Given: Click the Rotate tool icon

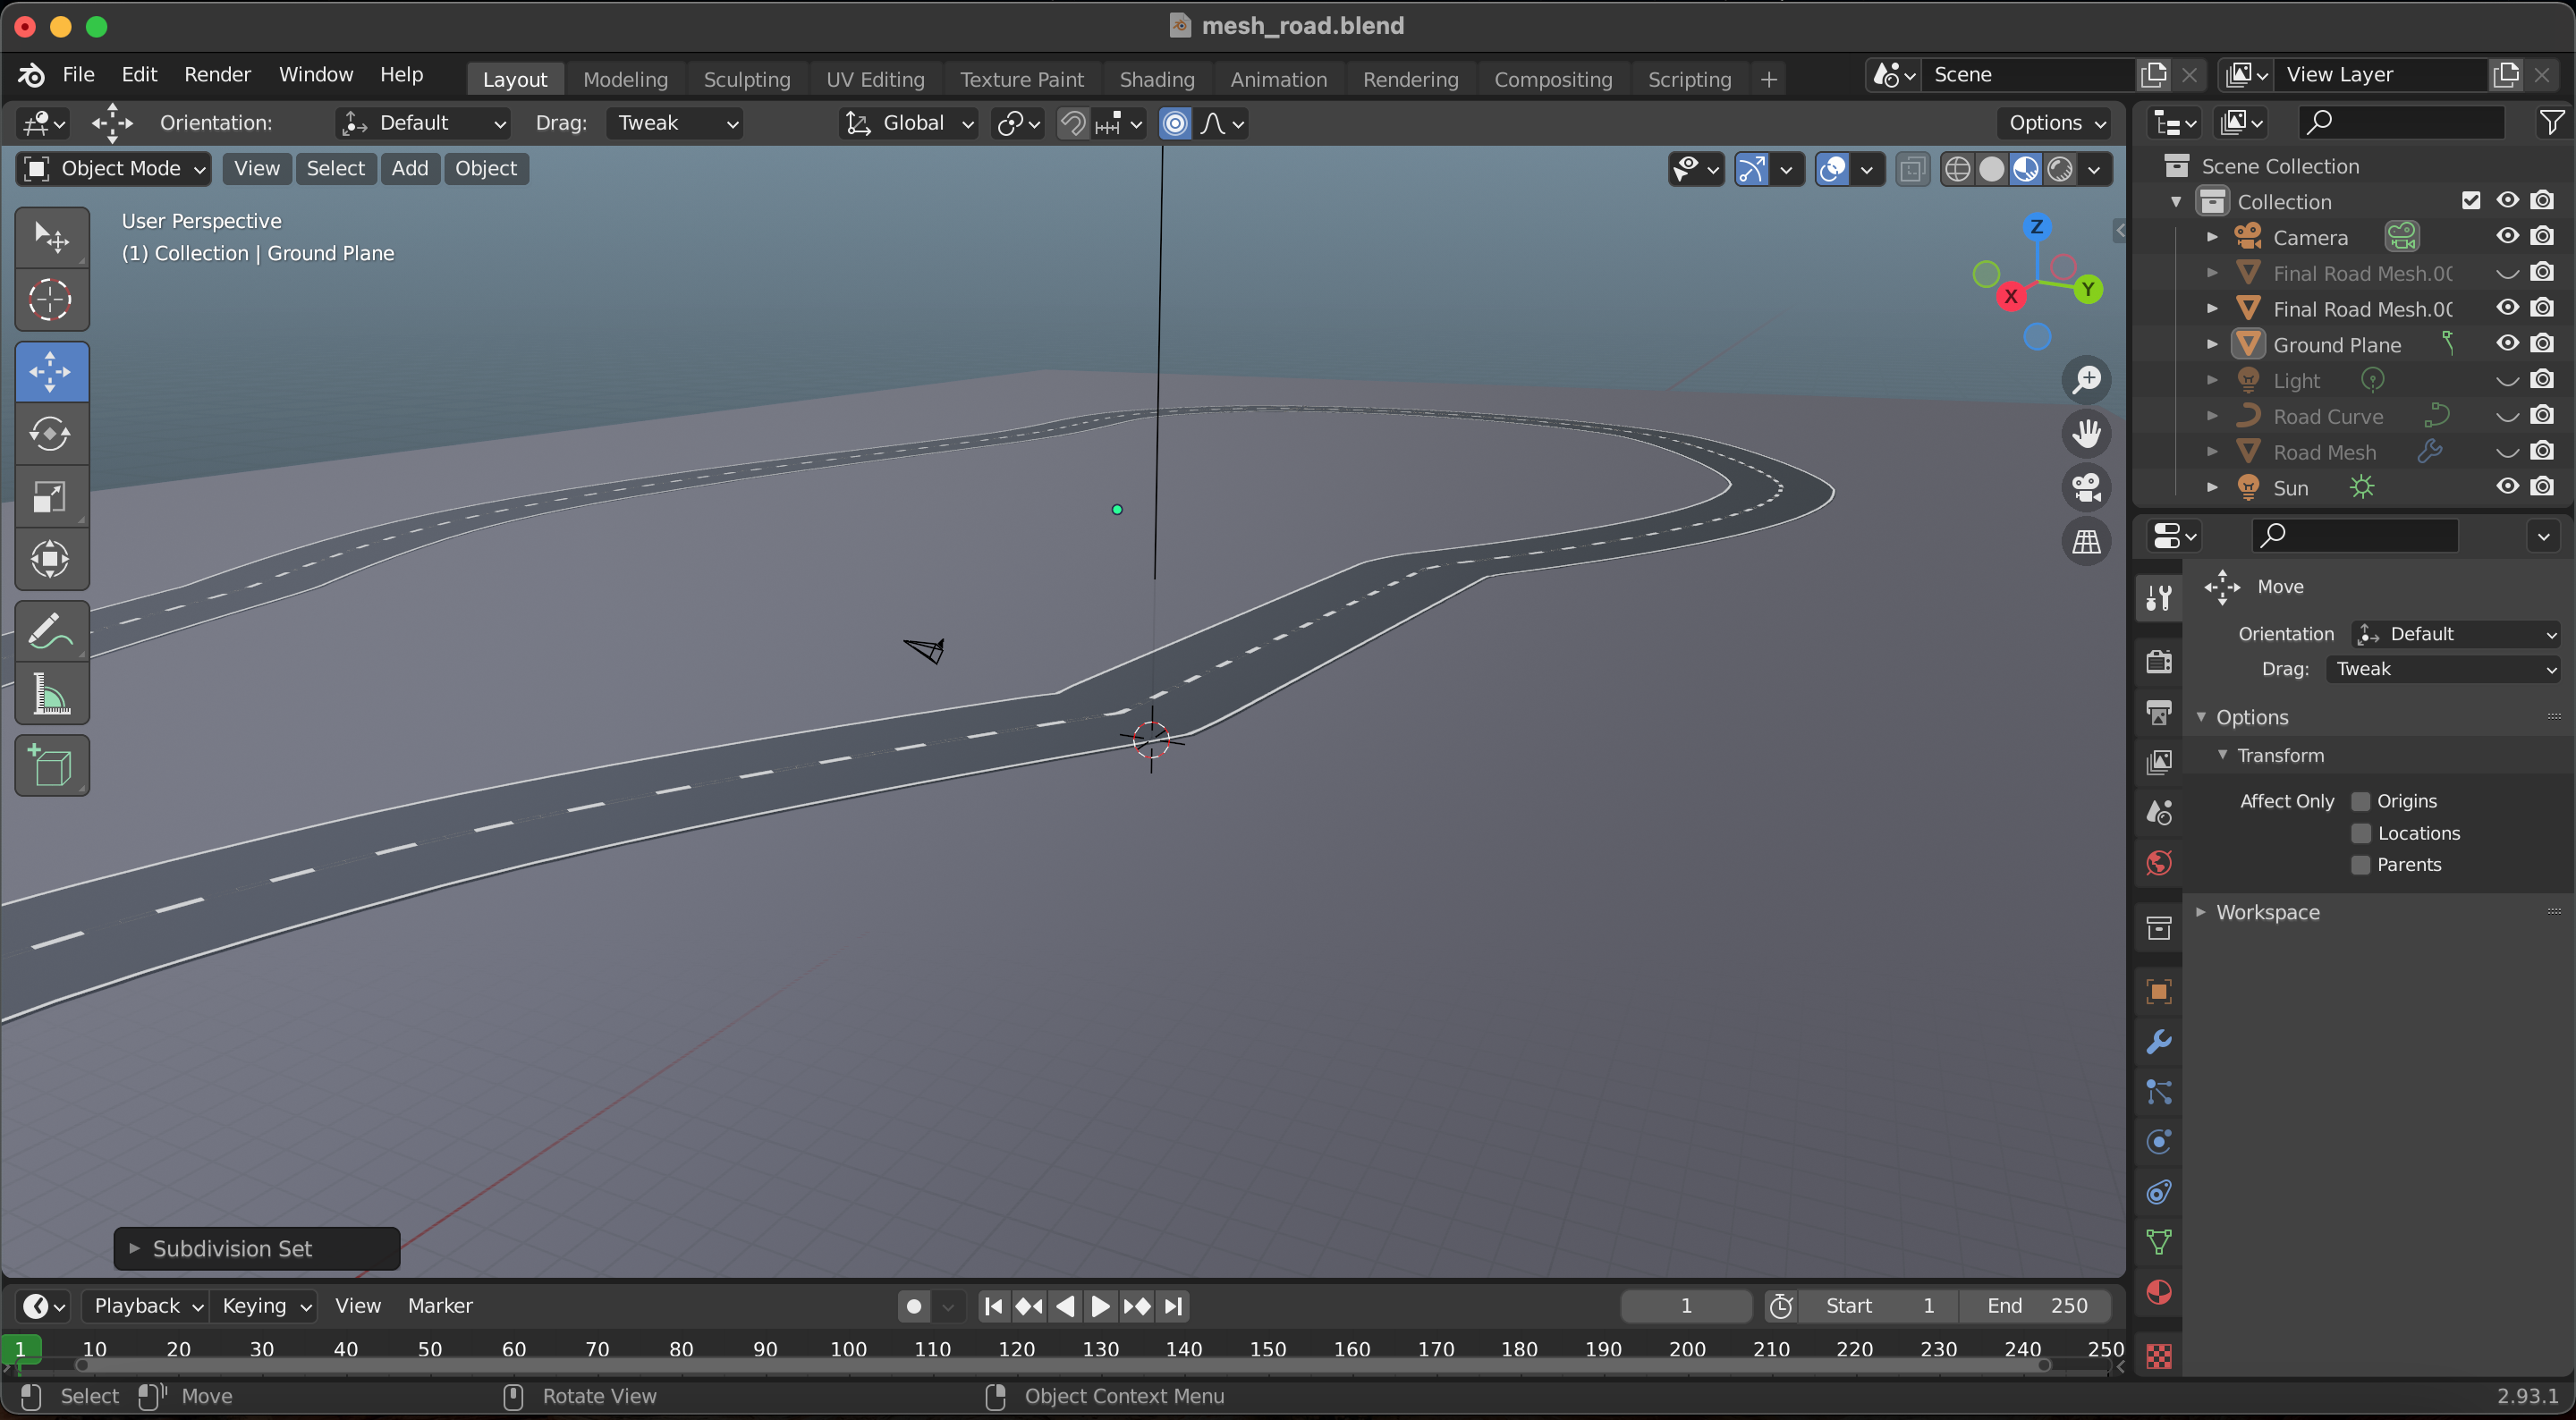Looking at the screenshot, I should point(49,432).
